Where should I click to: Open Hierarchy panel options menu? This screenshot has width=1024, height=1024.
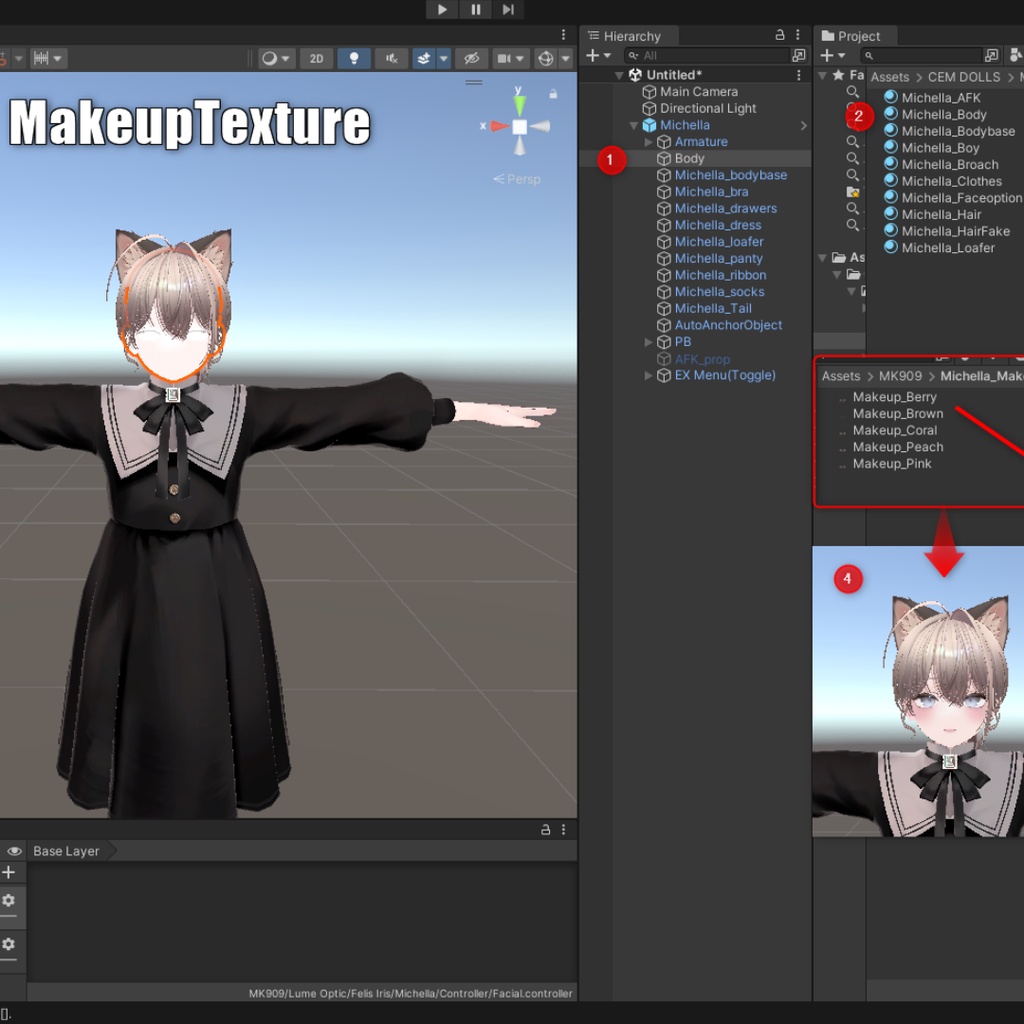point(798,35)
